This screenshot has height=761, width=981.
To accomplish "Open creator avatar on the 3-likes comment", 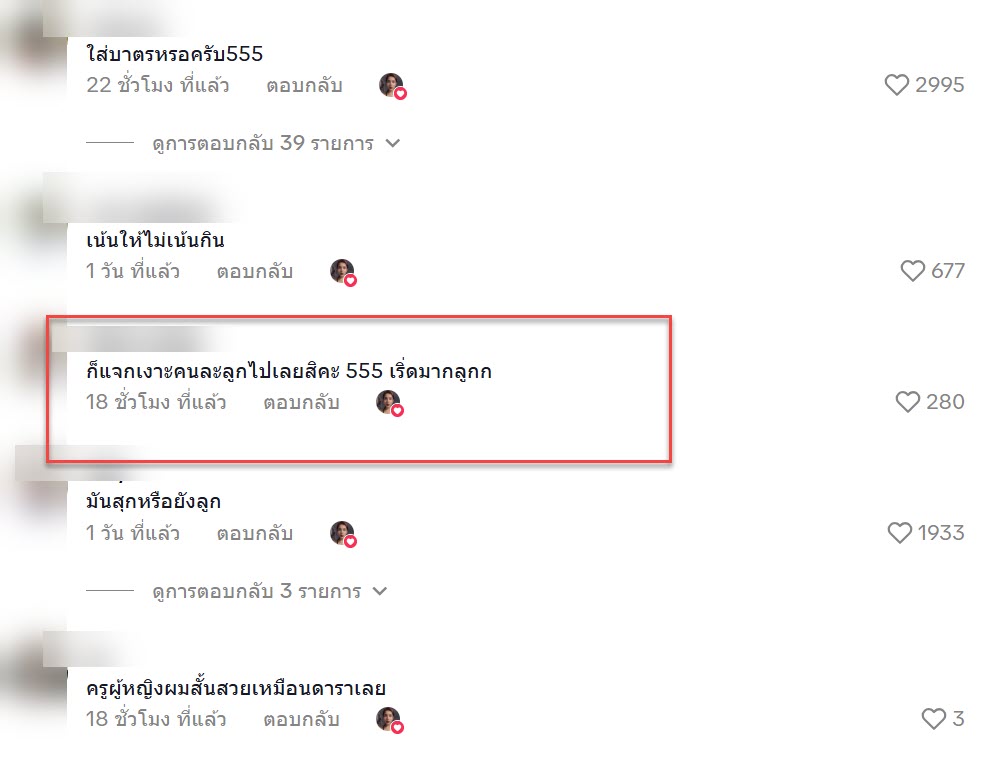I will click(389, 720).
